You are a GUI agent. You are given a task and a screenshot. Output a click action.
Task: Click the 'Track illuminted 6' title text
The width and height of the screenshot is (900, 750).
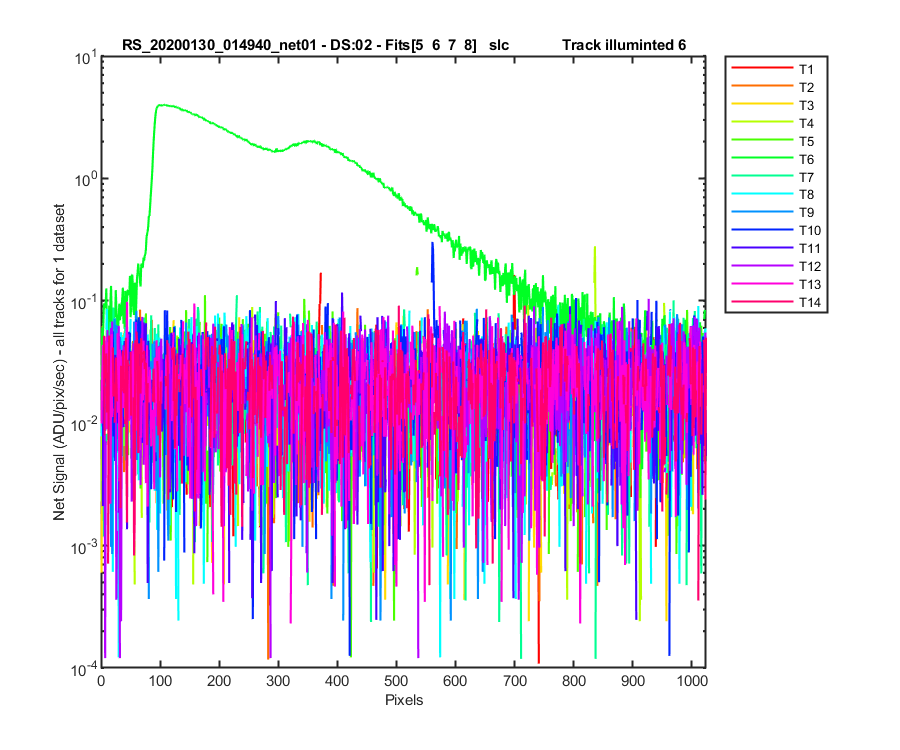point(624,45)
